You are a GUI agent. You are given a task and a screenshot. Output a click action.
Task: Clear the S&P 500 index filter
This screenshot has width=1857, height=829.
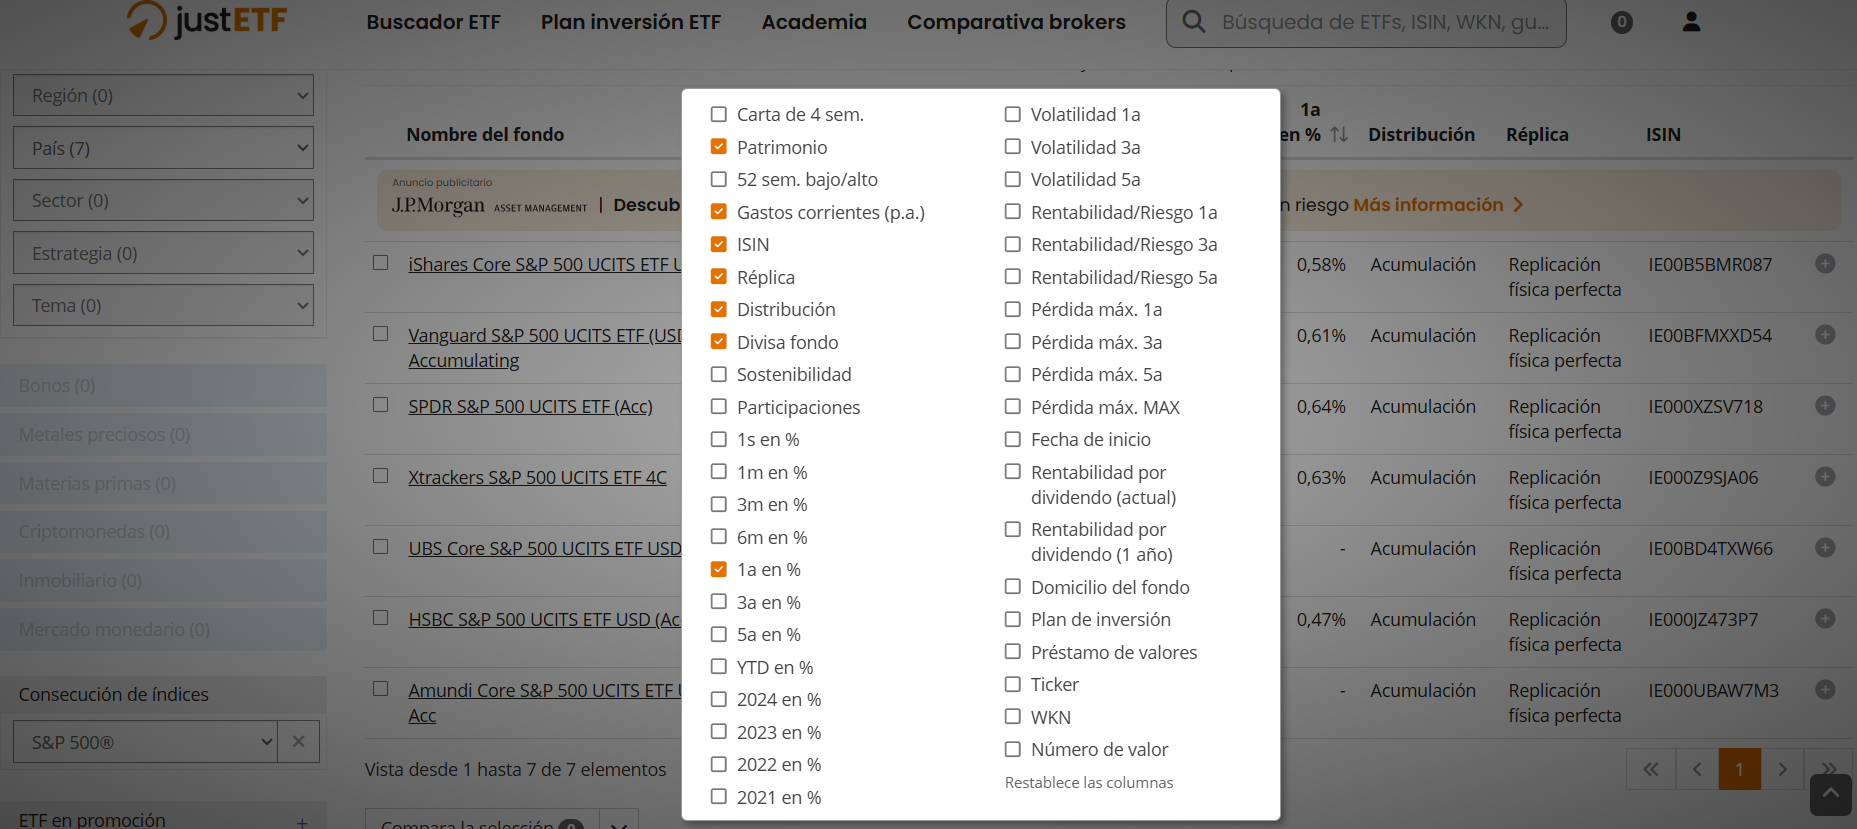coord(298,742)
